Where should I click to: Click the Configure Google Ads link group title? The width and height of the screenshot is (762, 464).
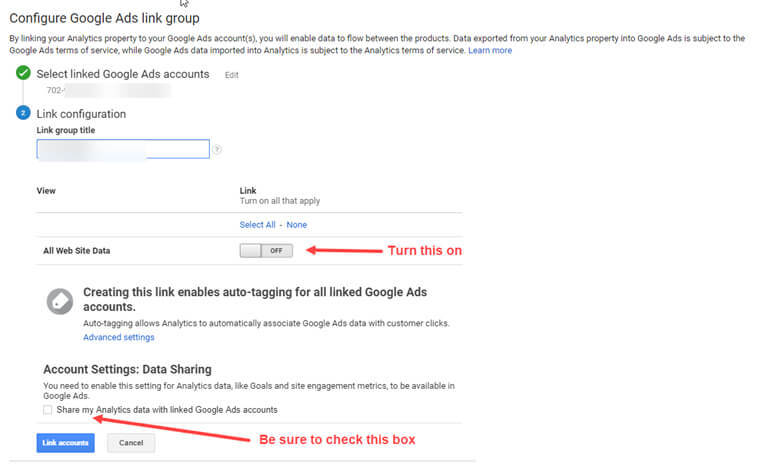tap(104, 19)
